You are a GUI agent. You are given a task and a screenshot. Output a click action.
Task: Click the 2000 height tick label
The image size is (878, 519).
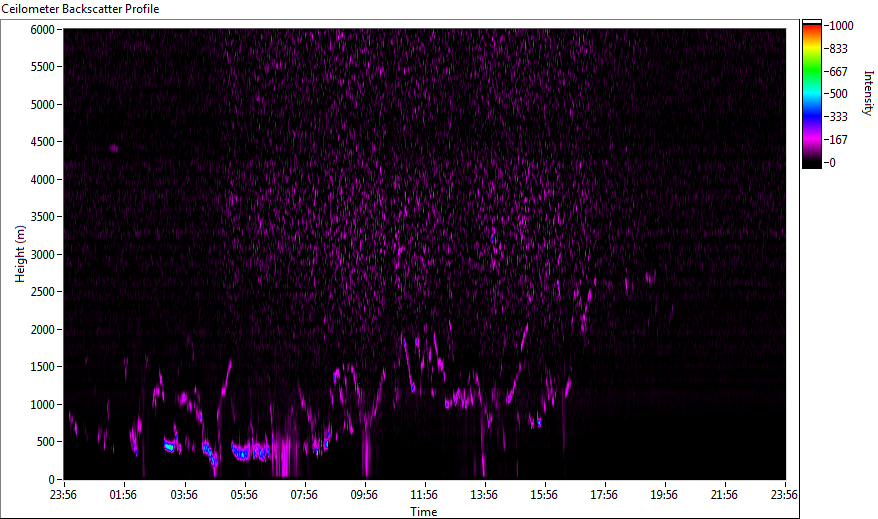tap(43, 329)
